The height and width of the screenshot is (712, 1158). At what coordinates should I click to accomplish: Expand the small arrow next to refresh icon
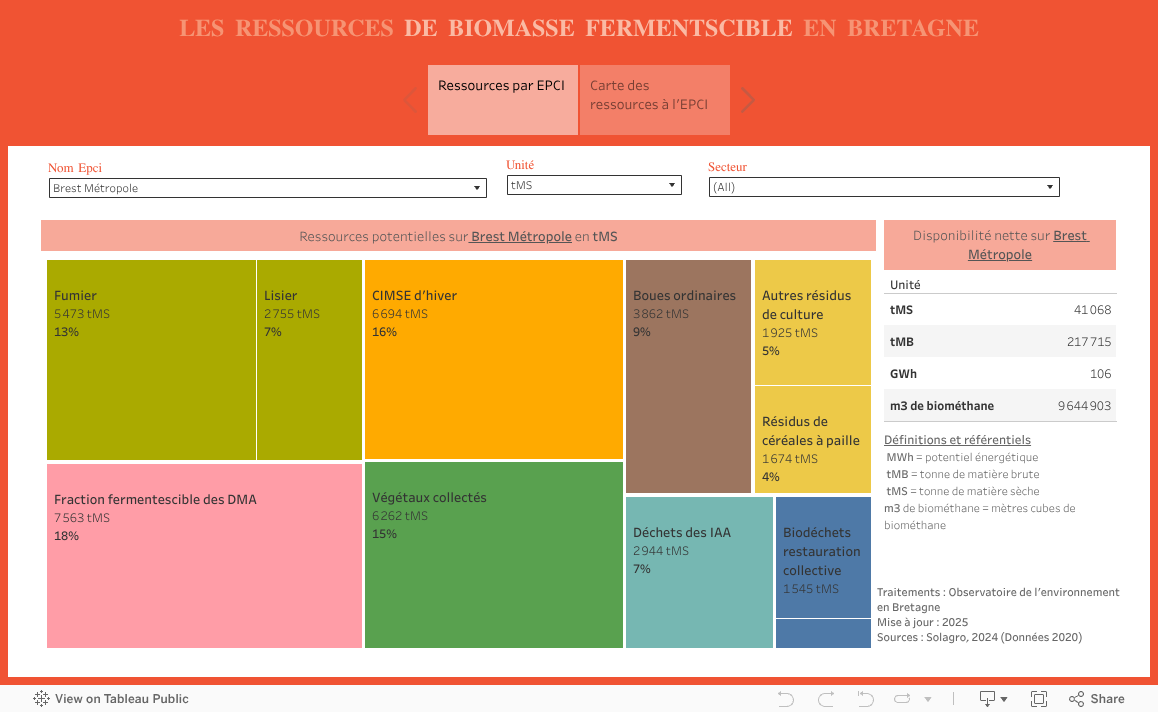click(928, 699)
